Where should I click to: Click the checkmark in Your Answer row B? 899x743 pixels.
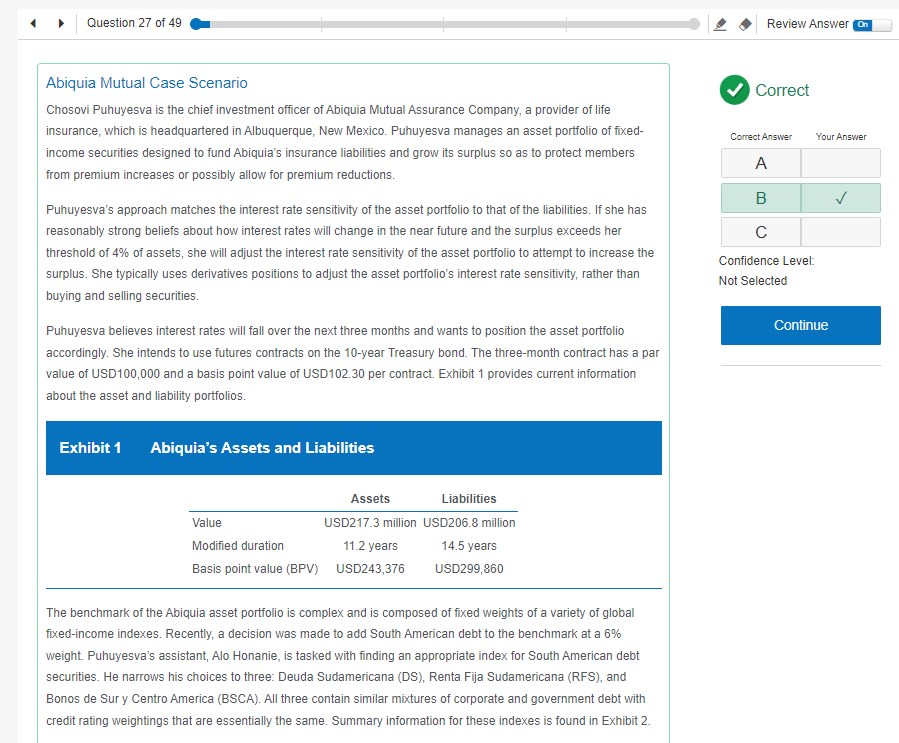pyautogui.click(x=841, y=198)
